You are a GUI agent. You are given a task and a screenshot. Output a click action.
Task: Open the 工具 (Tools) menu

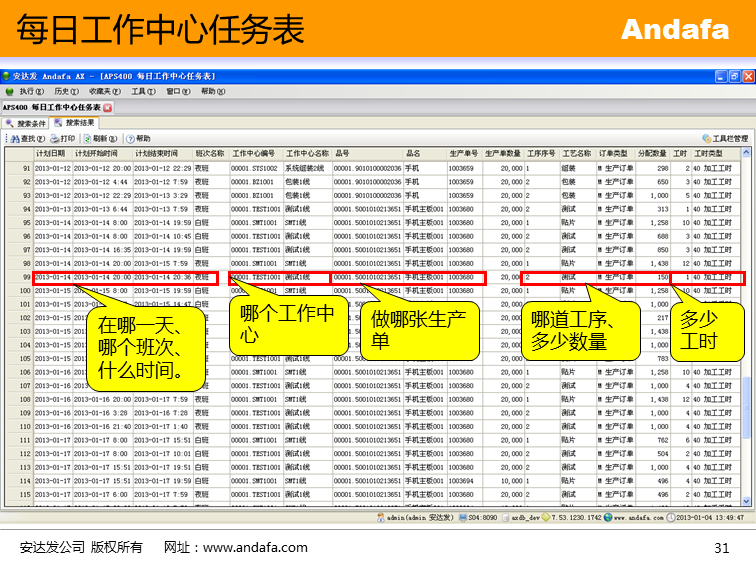coord(142,91)
